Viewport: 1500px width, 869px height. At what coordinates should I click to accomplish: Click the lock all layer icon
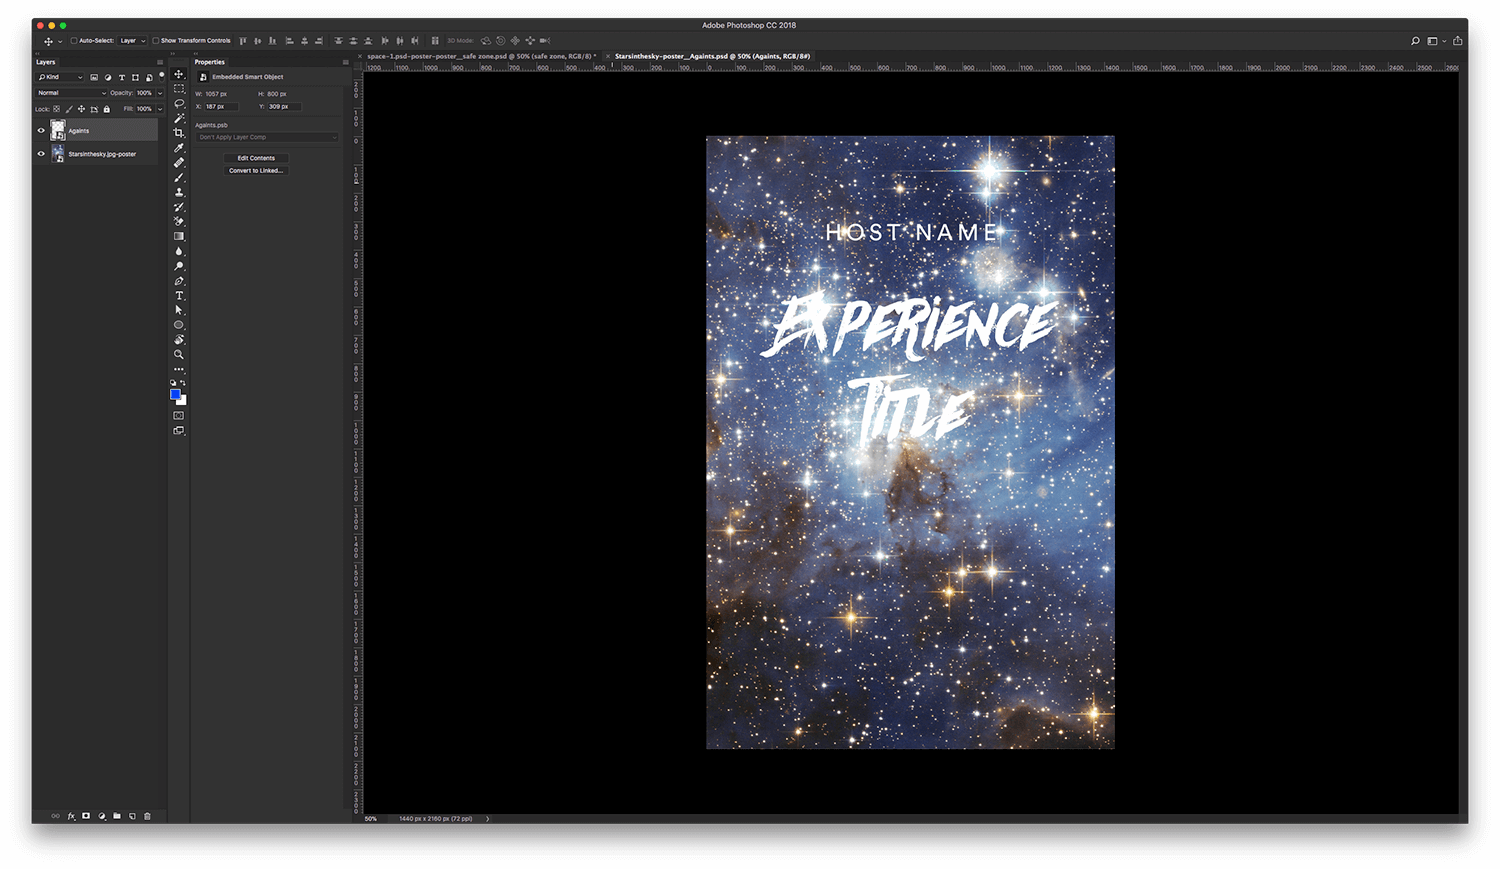pyautogui.click(x=107, y=109)
